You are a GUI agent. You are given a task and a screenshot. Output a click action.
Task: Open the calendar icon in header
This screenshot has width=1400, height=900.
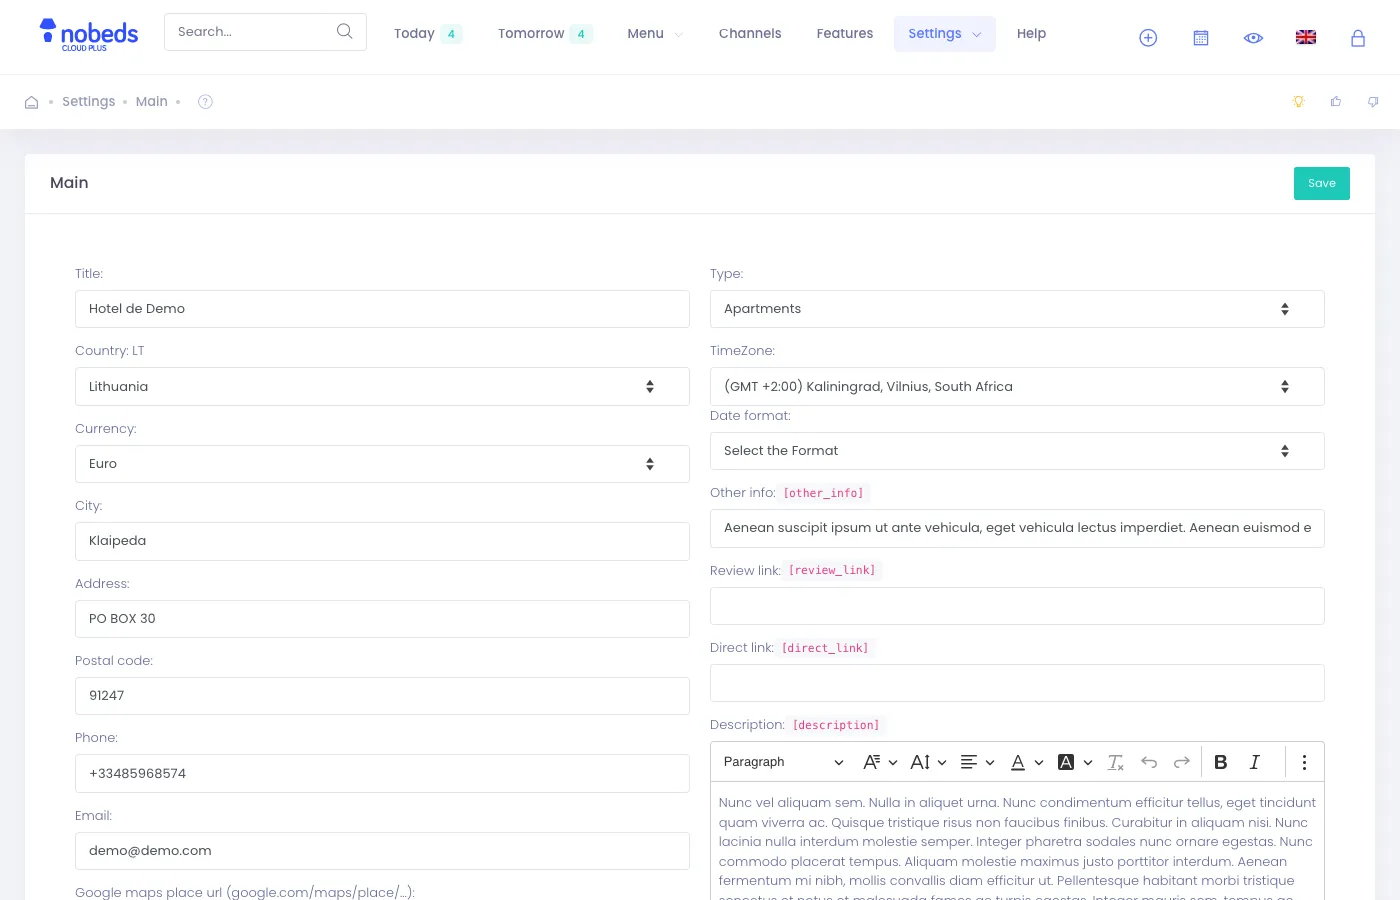pos(1201,38)
